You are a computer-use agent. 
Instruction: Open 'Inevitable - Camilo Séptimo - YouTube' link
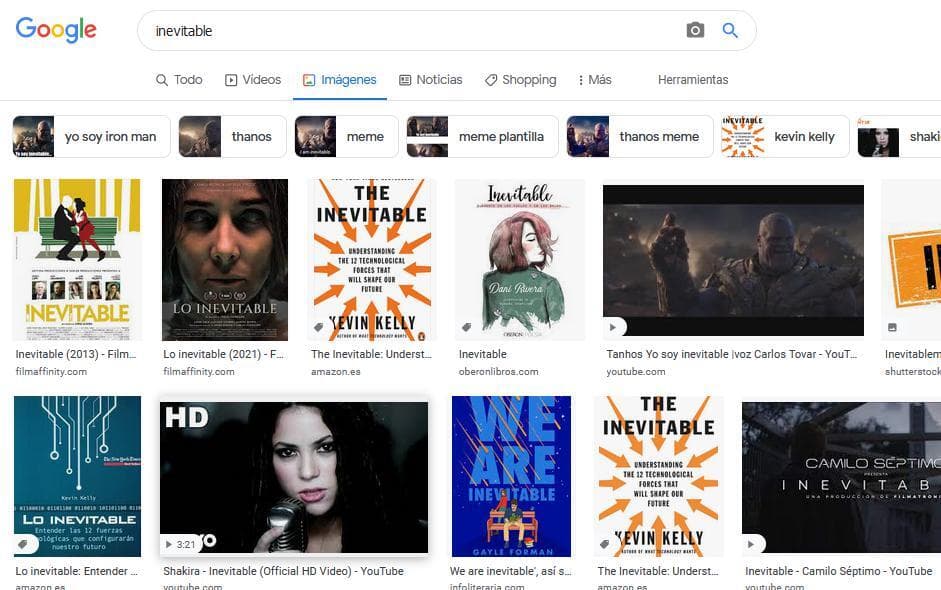pos(838,571)
